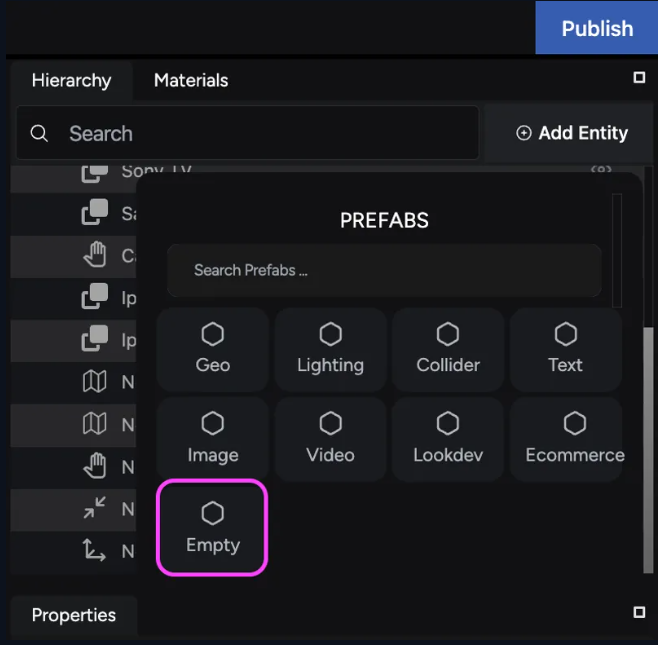Image resolution: width=658 pixels, height=645 pixels.
Task: Click the Hierarchy Search field
Action: click(248, 133)
